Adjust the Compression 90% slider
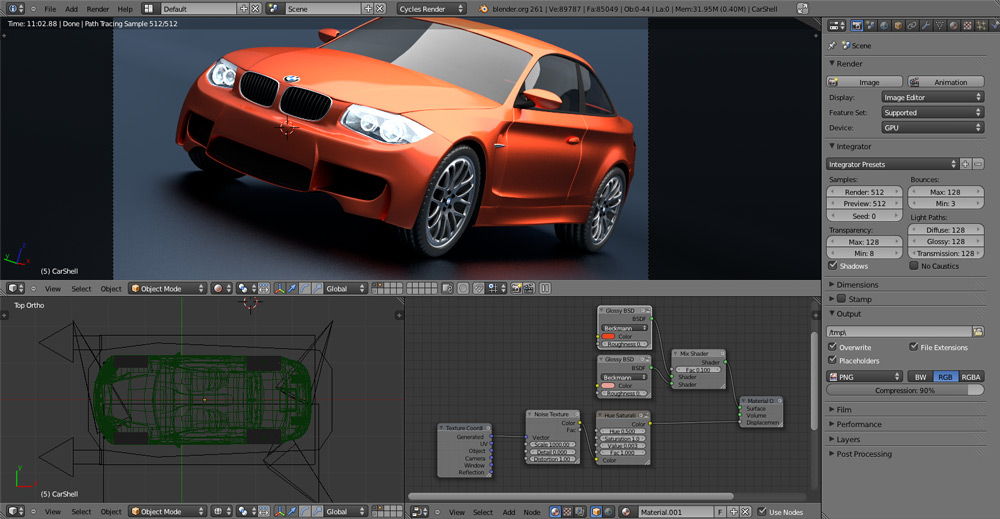 [906, 390]
